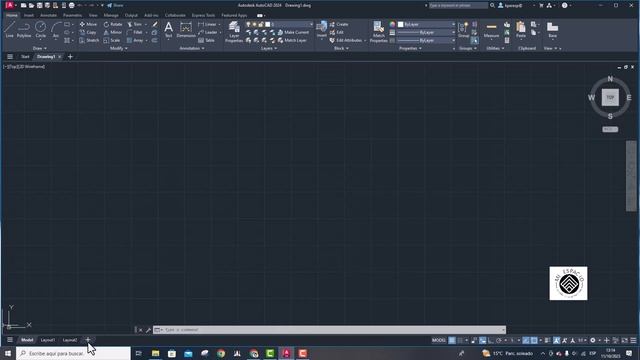Click the Copy tool

[x=88, y=32]
